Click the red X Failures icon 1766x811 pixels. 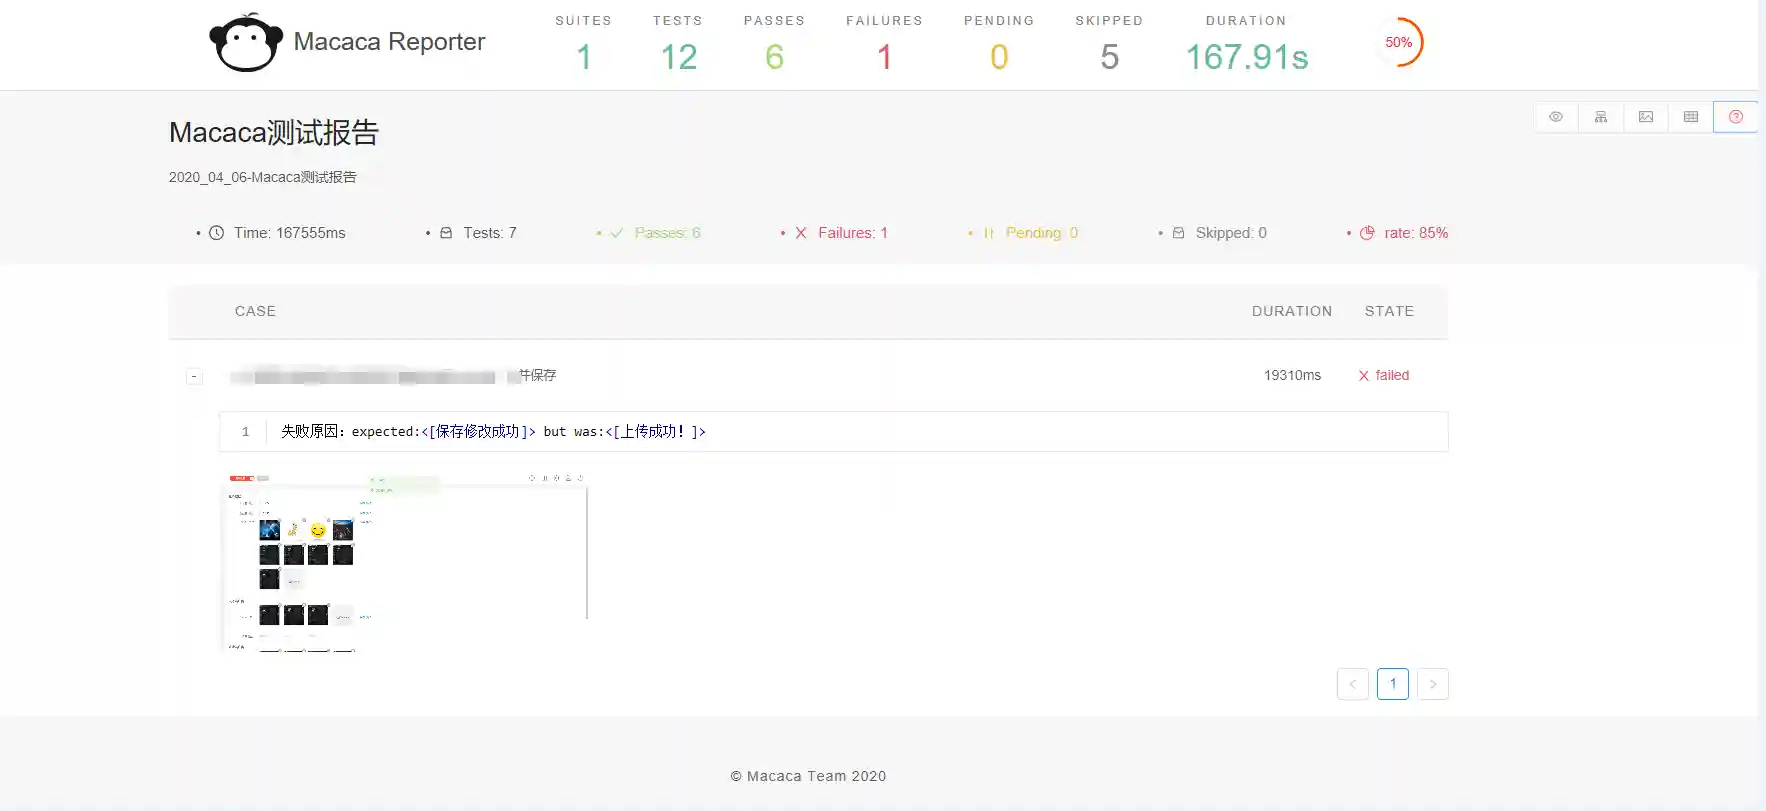coord(801,233)
